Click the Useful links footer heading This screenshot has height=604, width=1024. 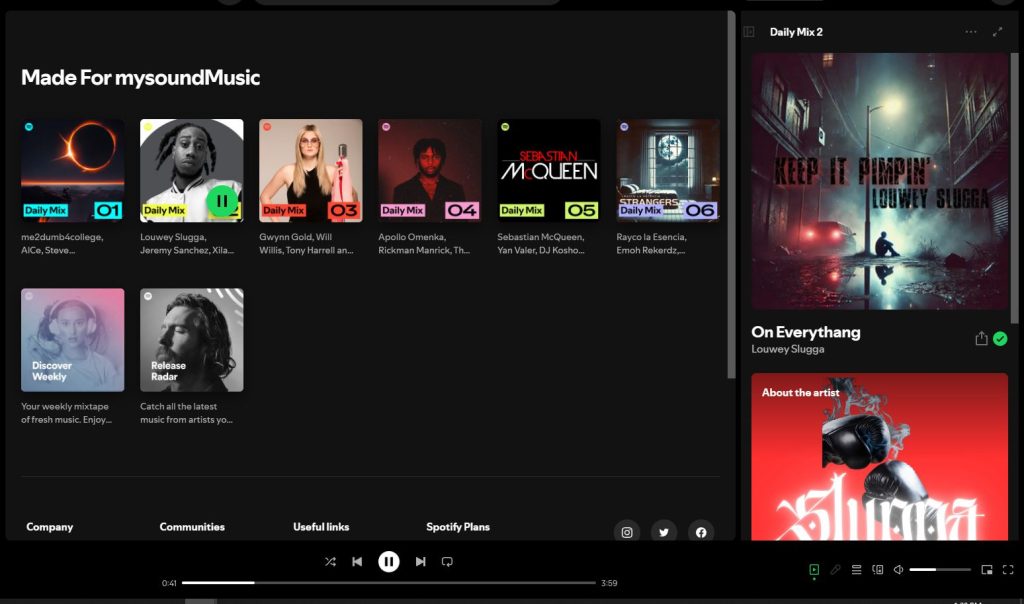coord(321,527)
